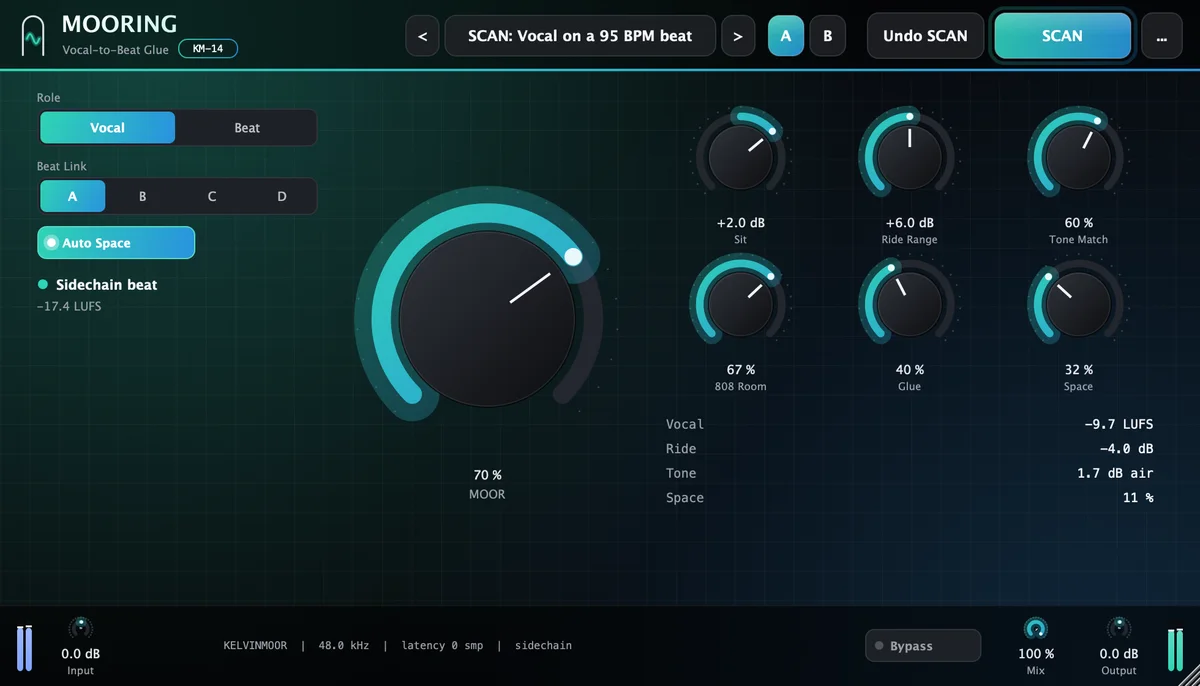
Task: Click the 70 % MOOR value
Action: click(487, 475)
